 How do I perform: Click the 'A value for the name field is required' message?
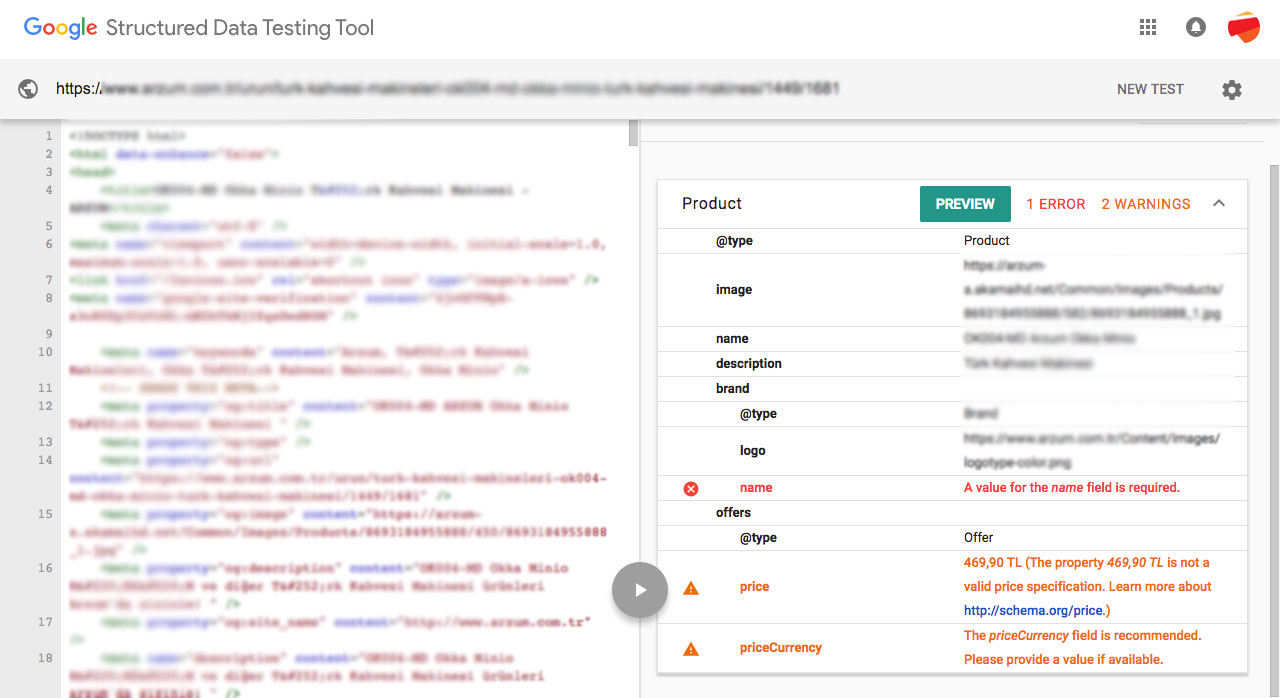point(1072,488)
